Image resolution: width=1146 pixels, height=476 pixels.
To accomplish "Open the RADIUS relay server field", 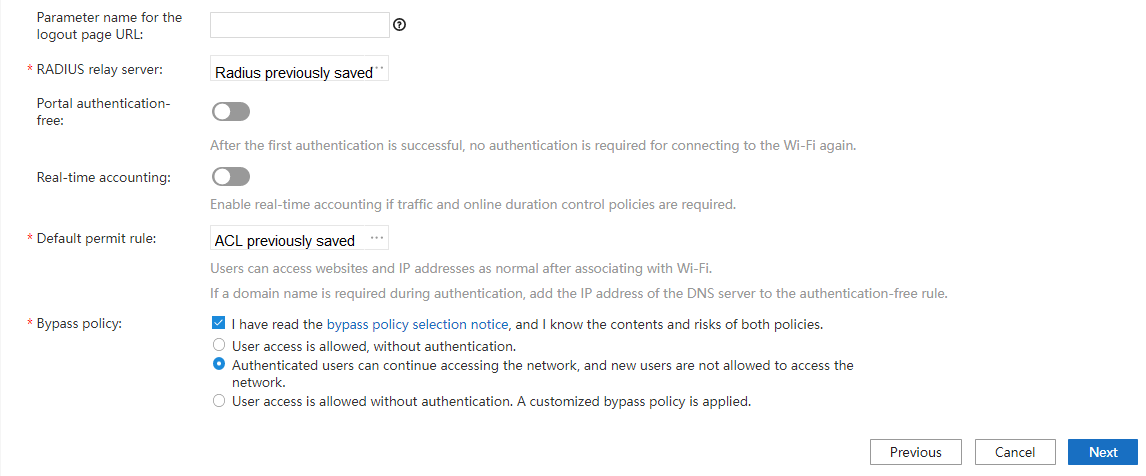I will pos(292,73).
